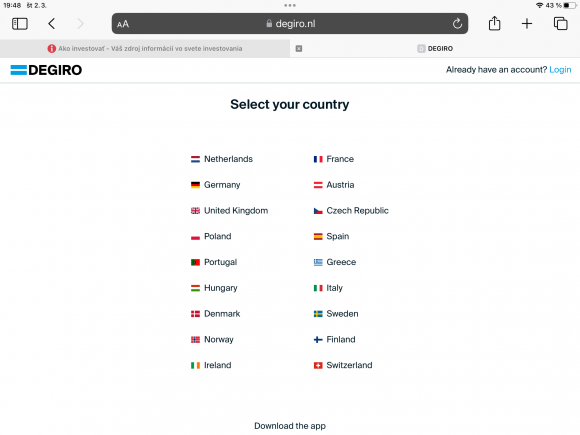Click the Login link
580x435 pixels.
coord(560,70)
